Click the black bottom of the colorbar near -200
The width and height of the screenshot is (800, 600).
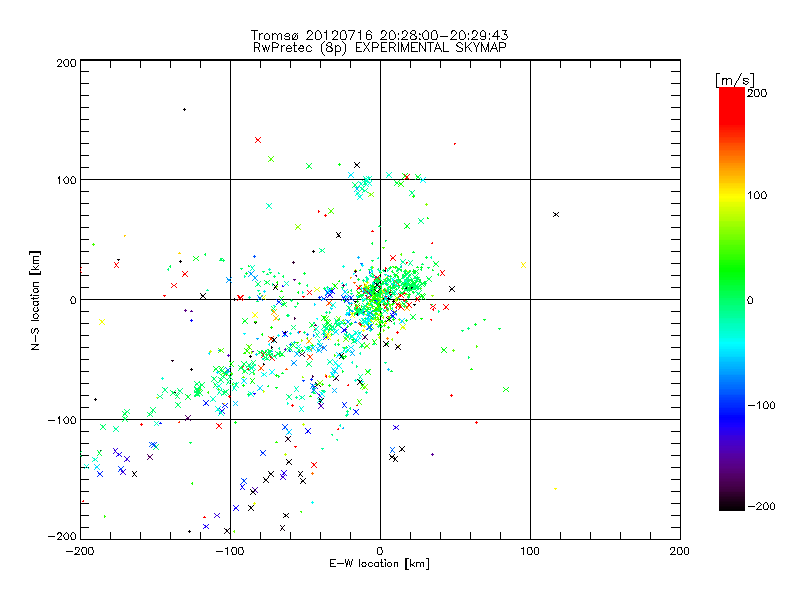tap(732, 504)
